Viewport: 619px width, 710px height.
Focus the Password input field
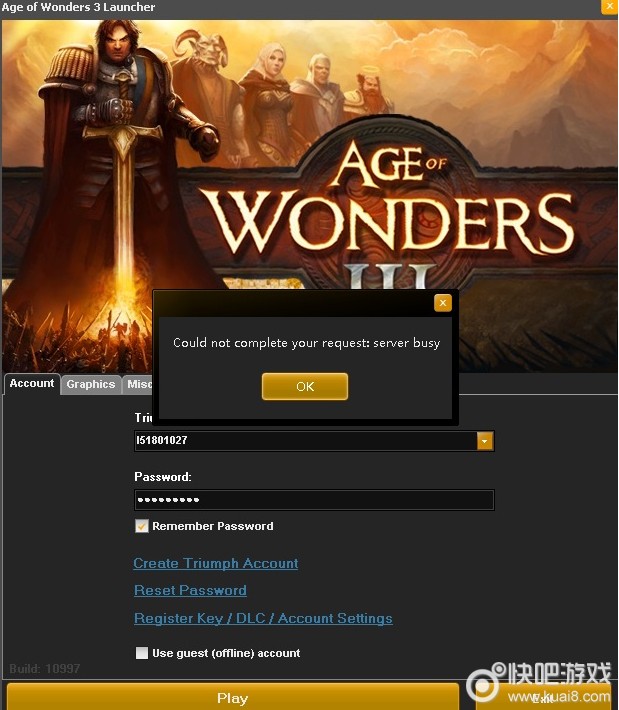click(x=314, y=500)
